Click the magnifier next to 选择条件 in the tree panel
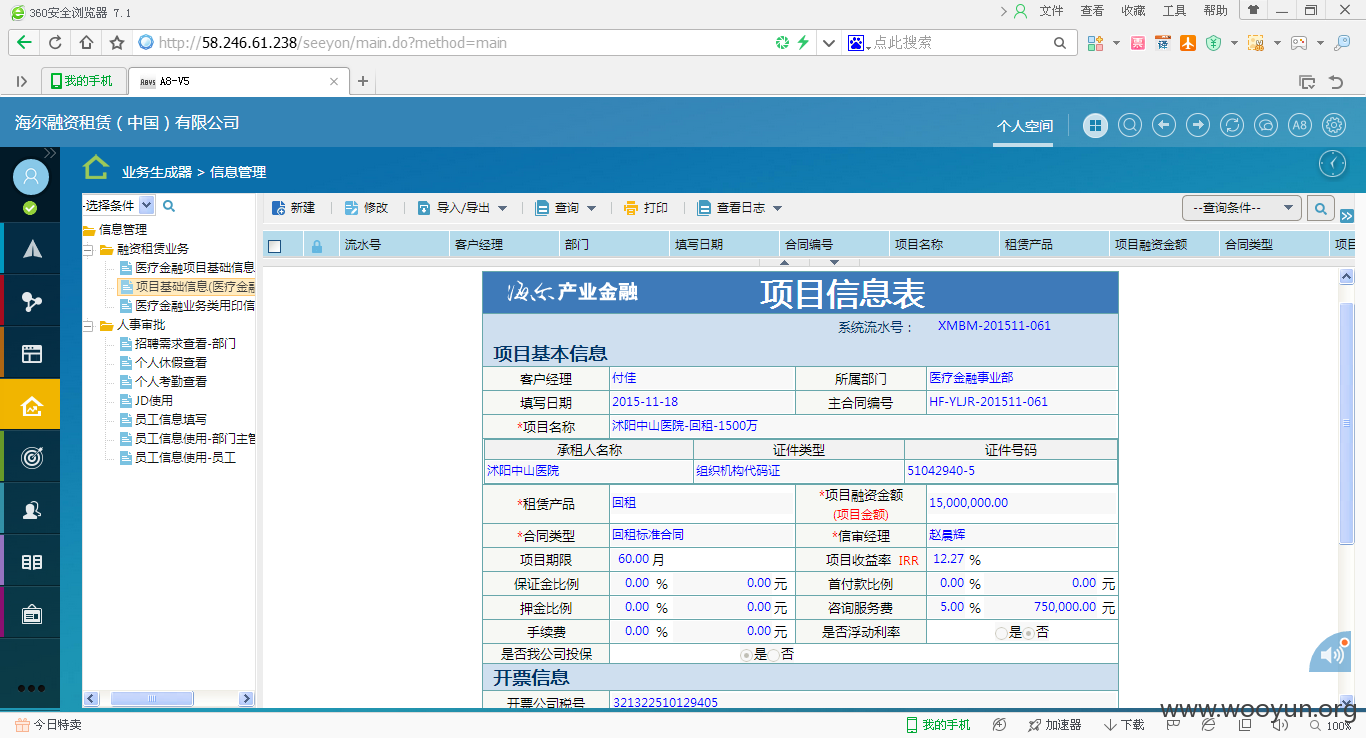 pyautogui.click(x=169, y=206)
